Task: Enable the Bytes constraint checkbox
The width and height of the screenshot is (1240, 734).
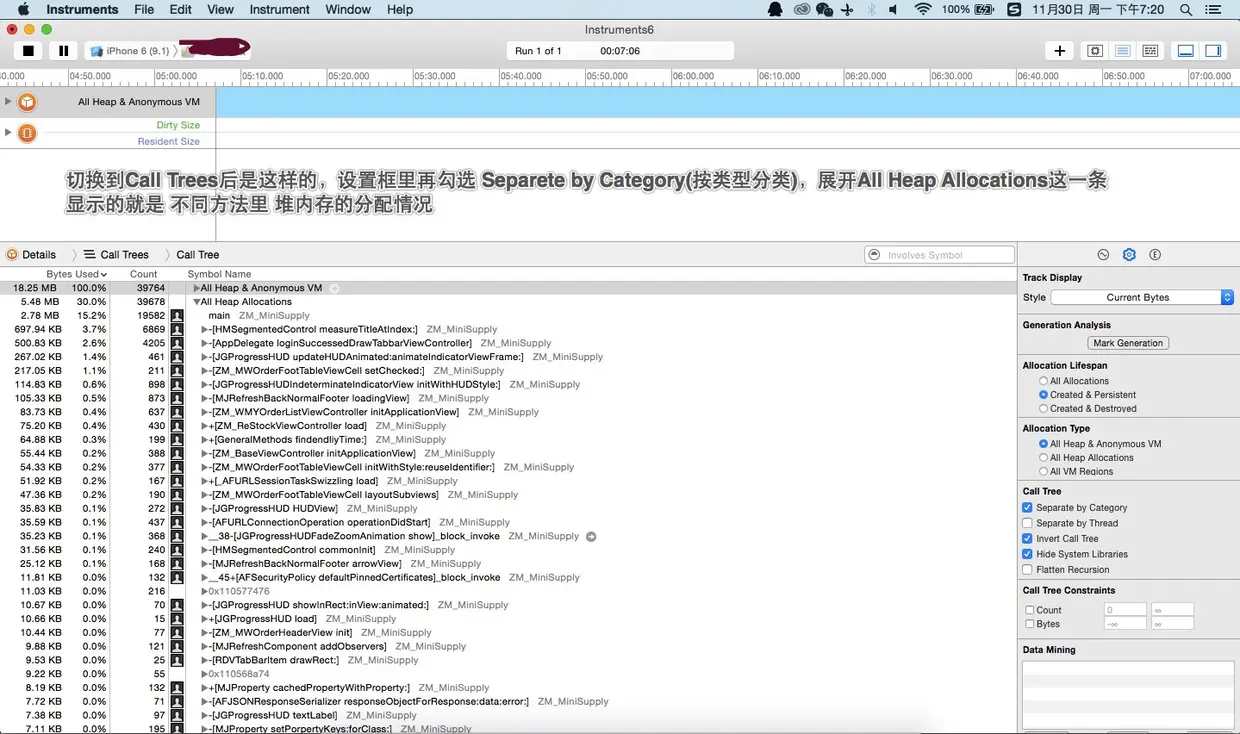Action: coord(1030,624)
